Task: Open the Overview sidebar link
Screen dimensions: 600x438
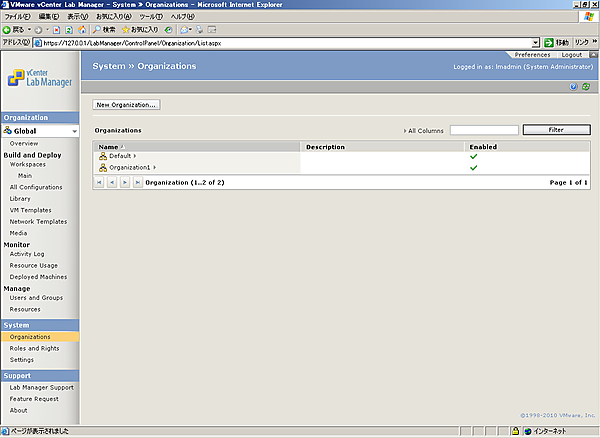Action: [x=24, y=143]
